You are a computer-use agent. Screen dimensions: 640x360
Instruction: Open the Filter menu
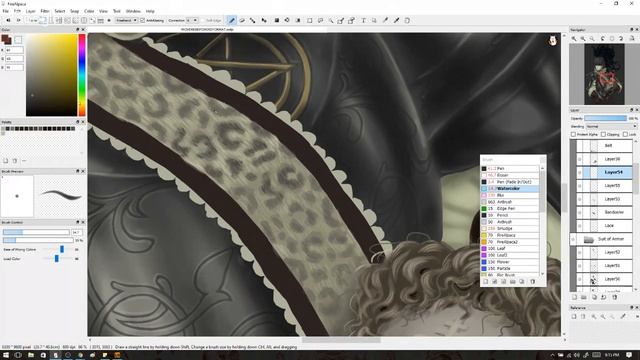pyautogui.click(x=45, y=11)
